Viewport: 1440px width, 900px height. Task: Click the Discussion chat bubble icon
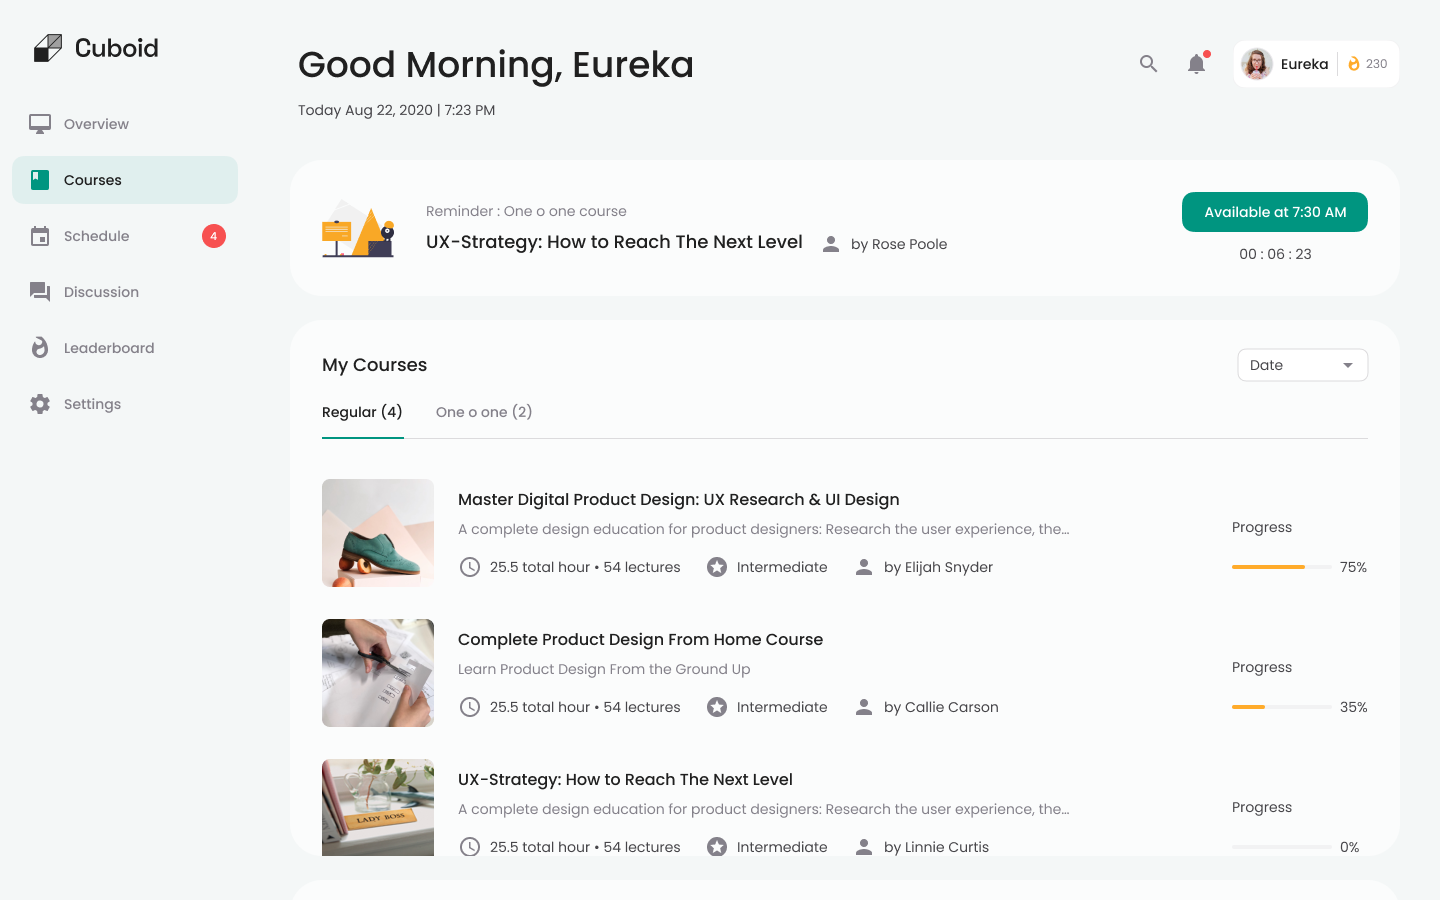coord(40,292)
